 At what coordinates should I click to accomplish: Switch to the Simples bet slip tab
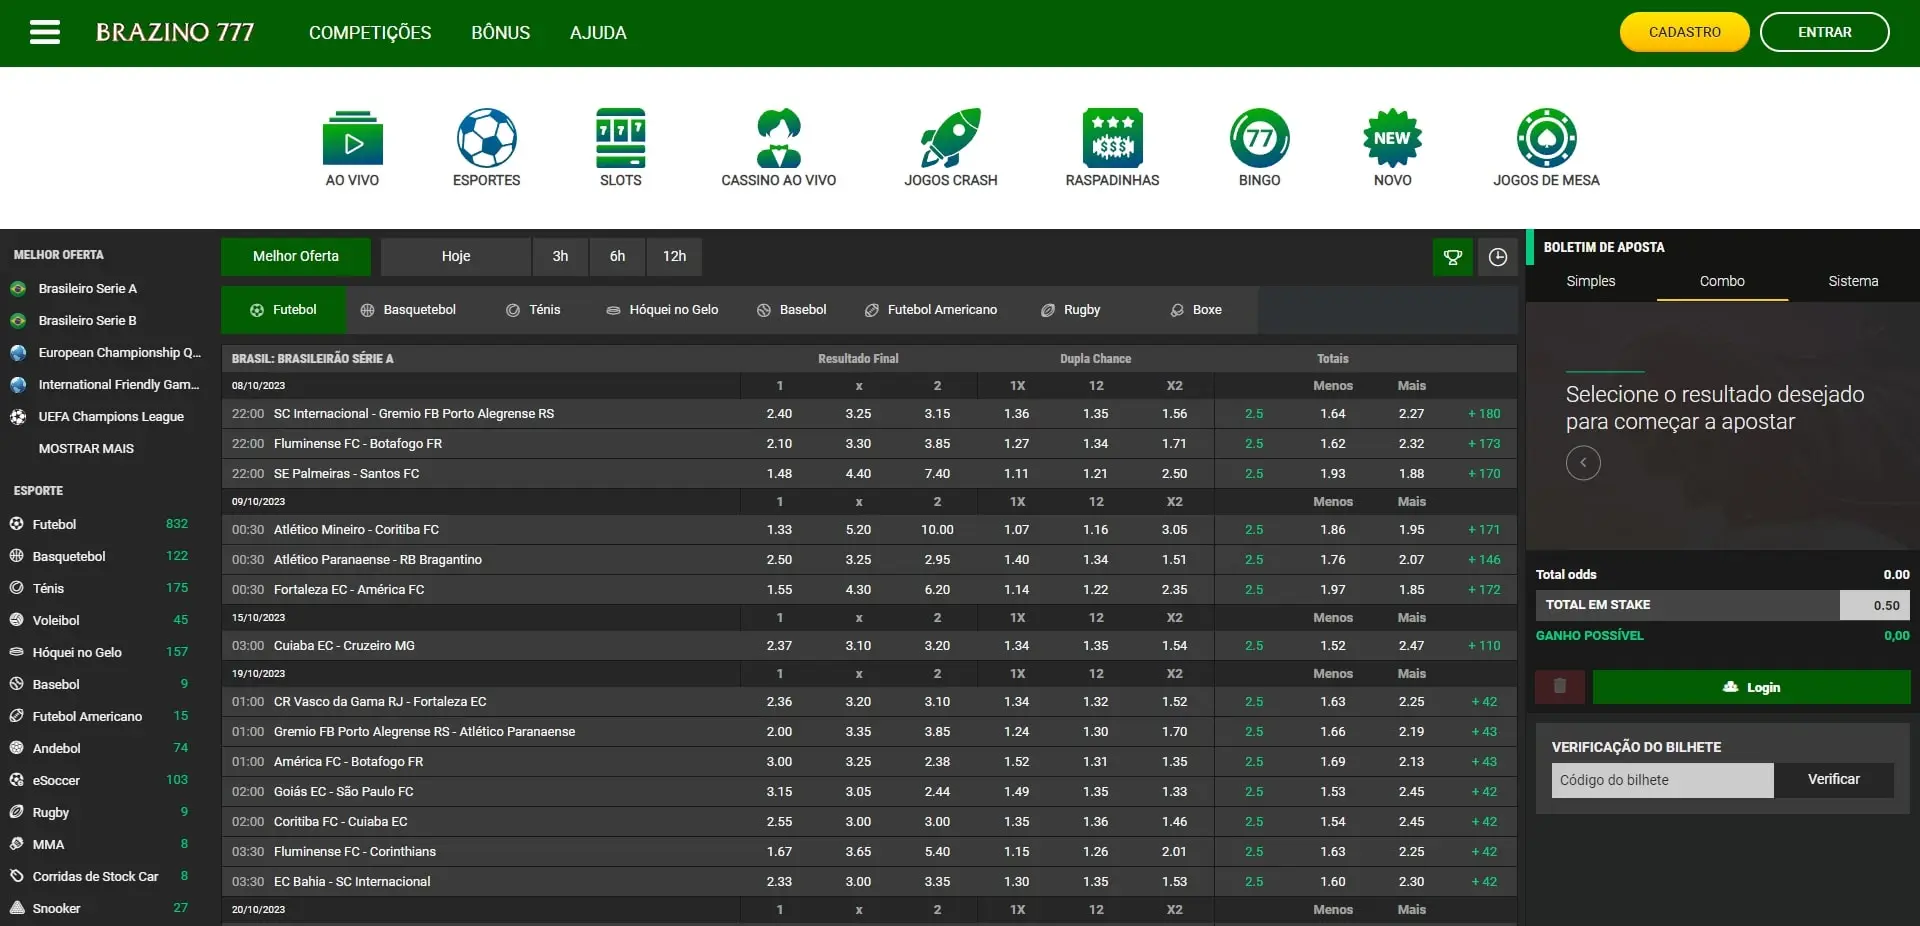(1590, 282)
